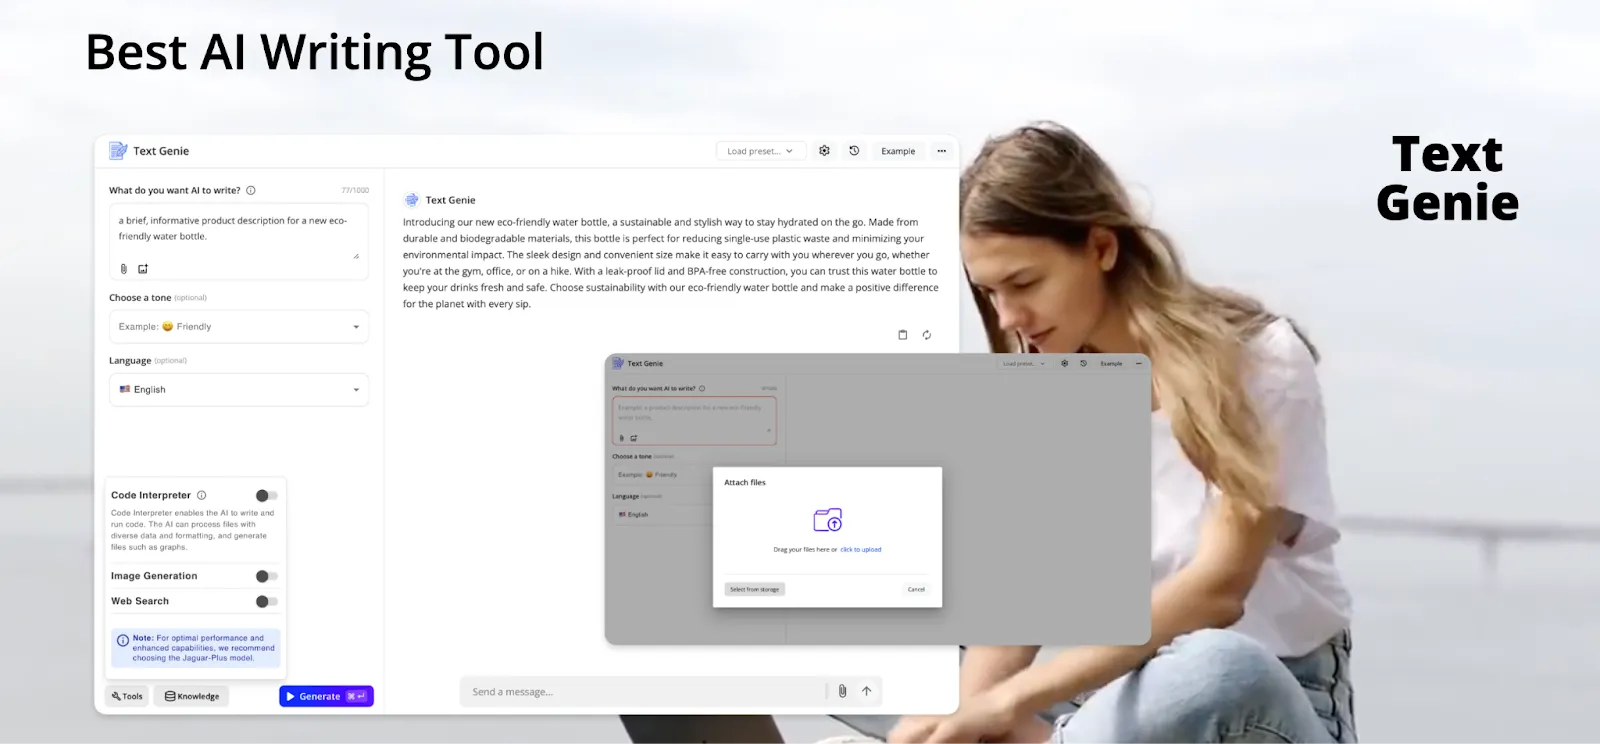Open settings gear in the main Text Genie window
1600x744 pixels.
pyautogui.click(x=824, y=151)
